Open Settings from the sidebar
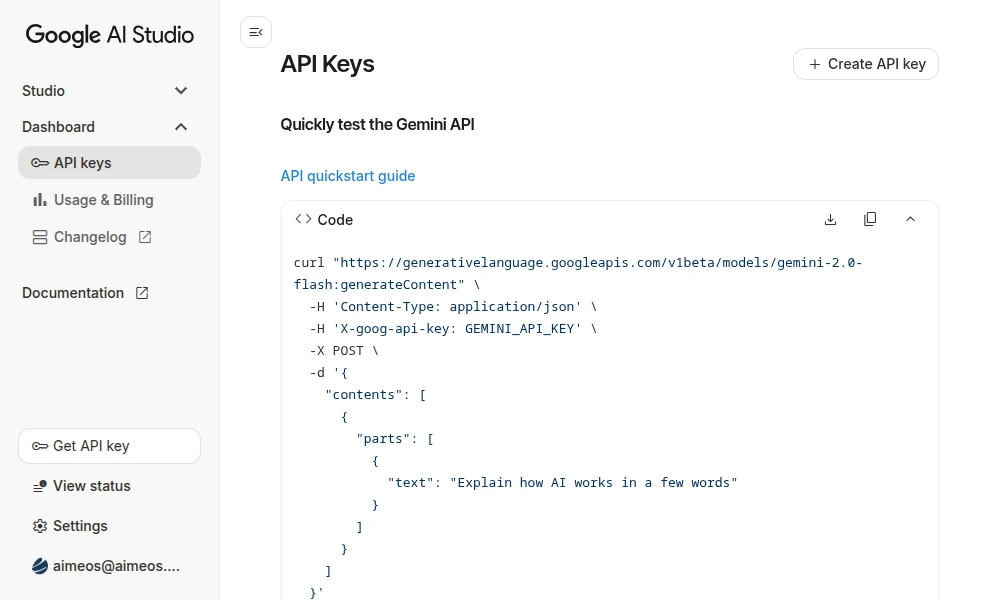1000x600 pixels. tap(80, 526)
